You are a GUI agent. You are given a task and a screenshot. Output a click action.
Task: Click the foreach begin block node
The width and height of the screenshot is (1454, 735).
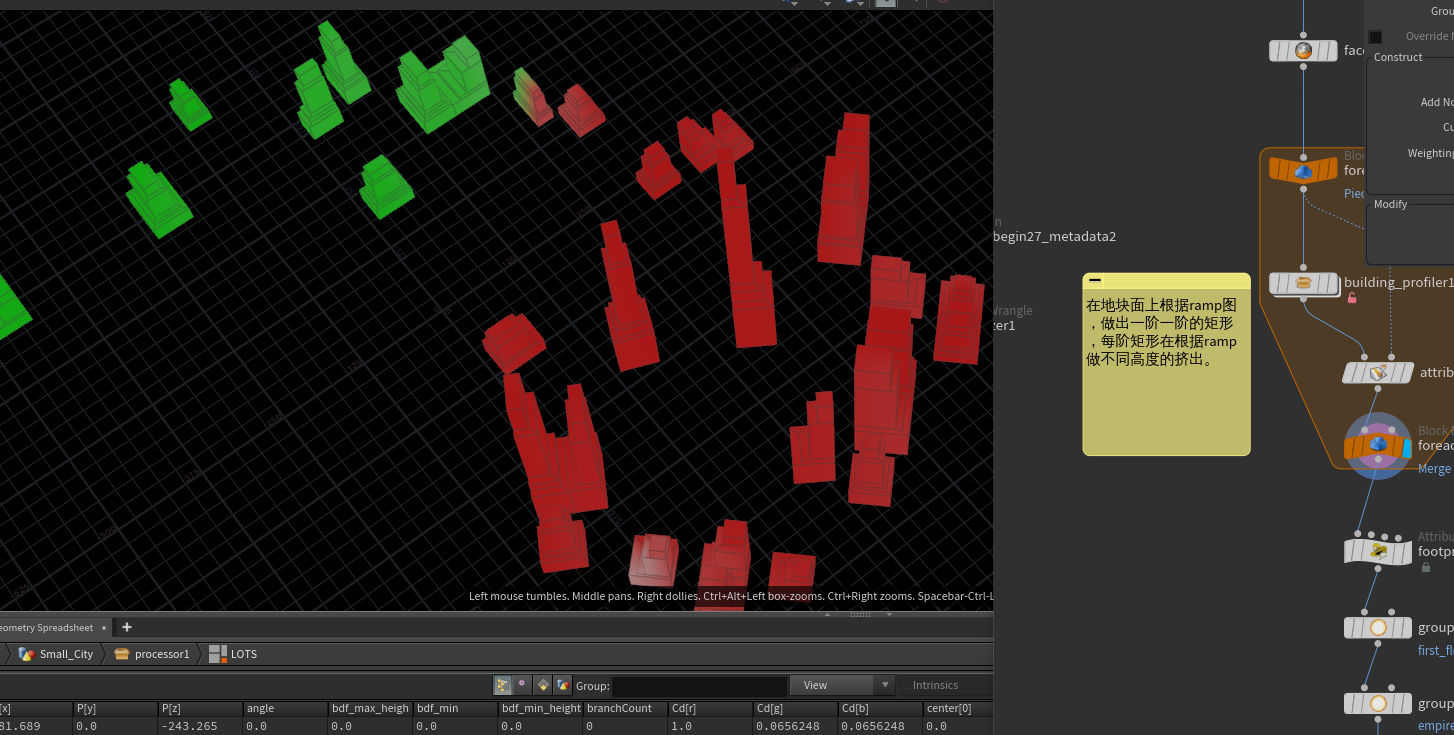(x=1303, y=170)
